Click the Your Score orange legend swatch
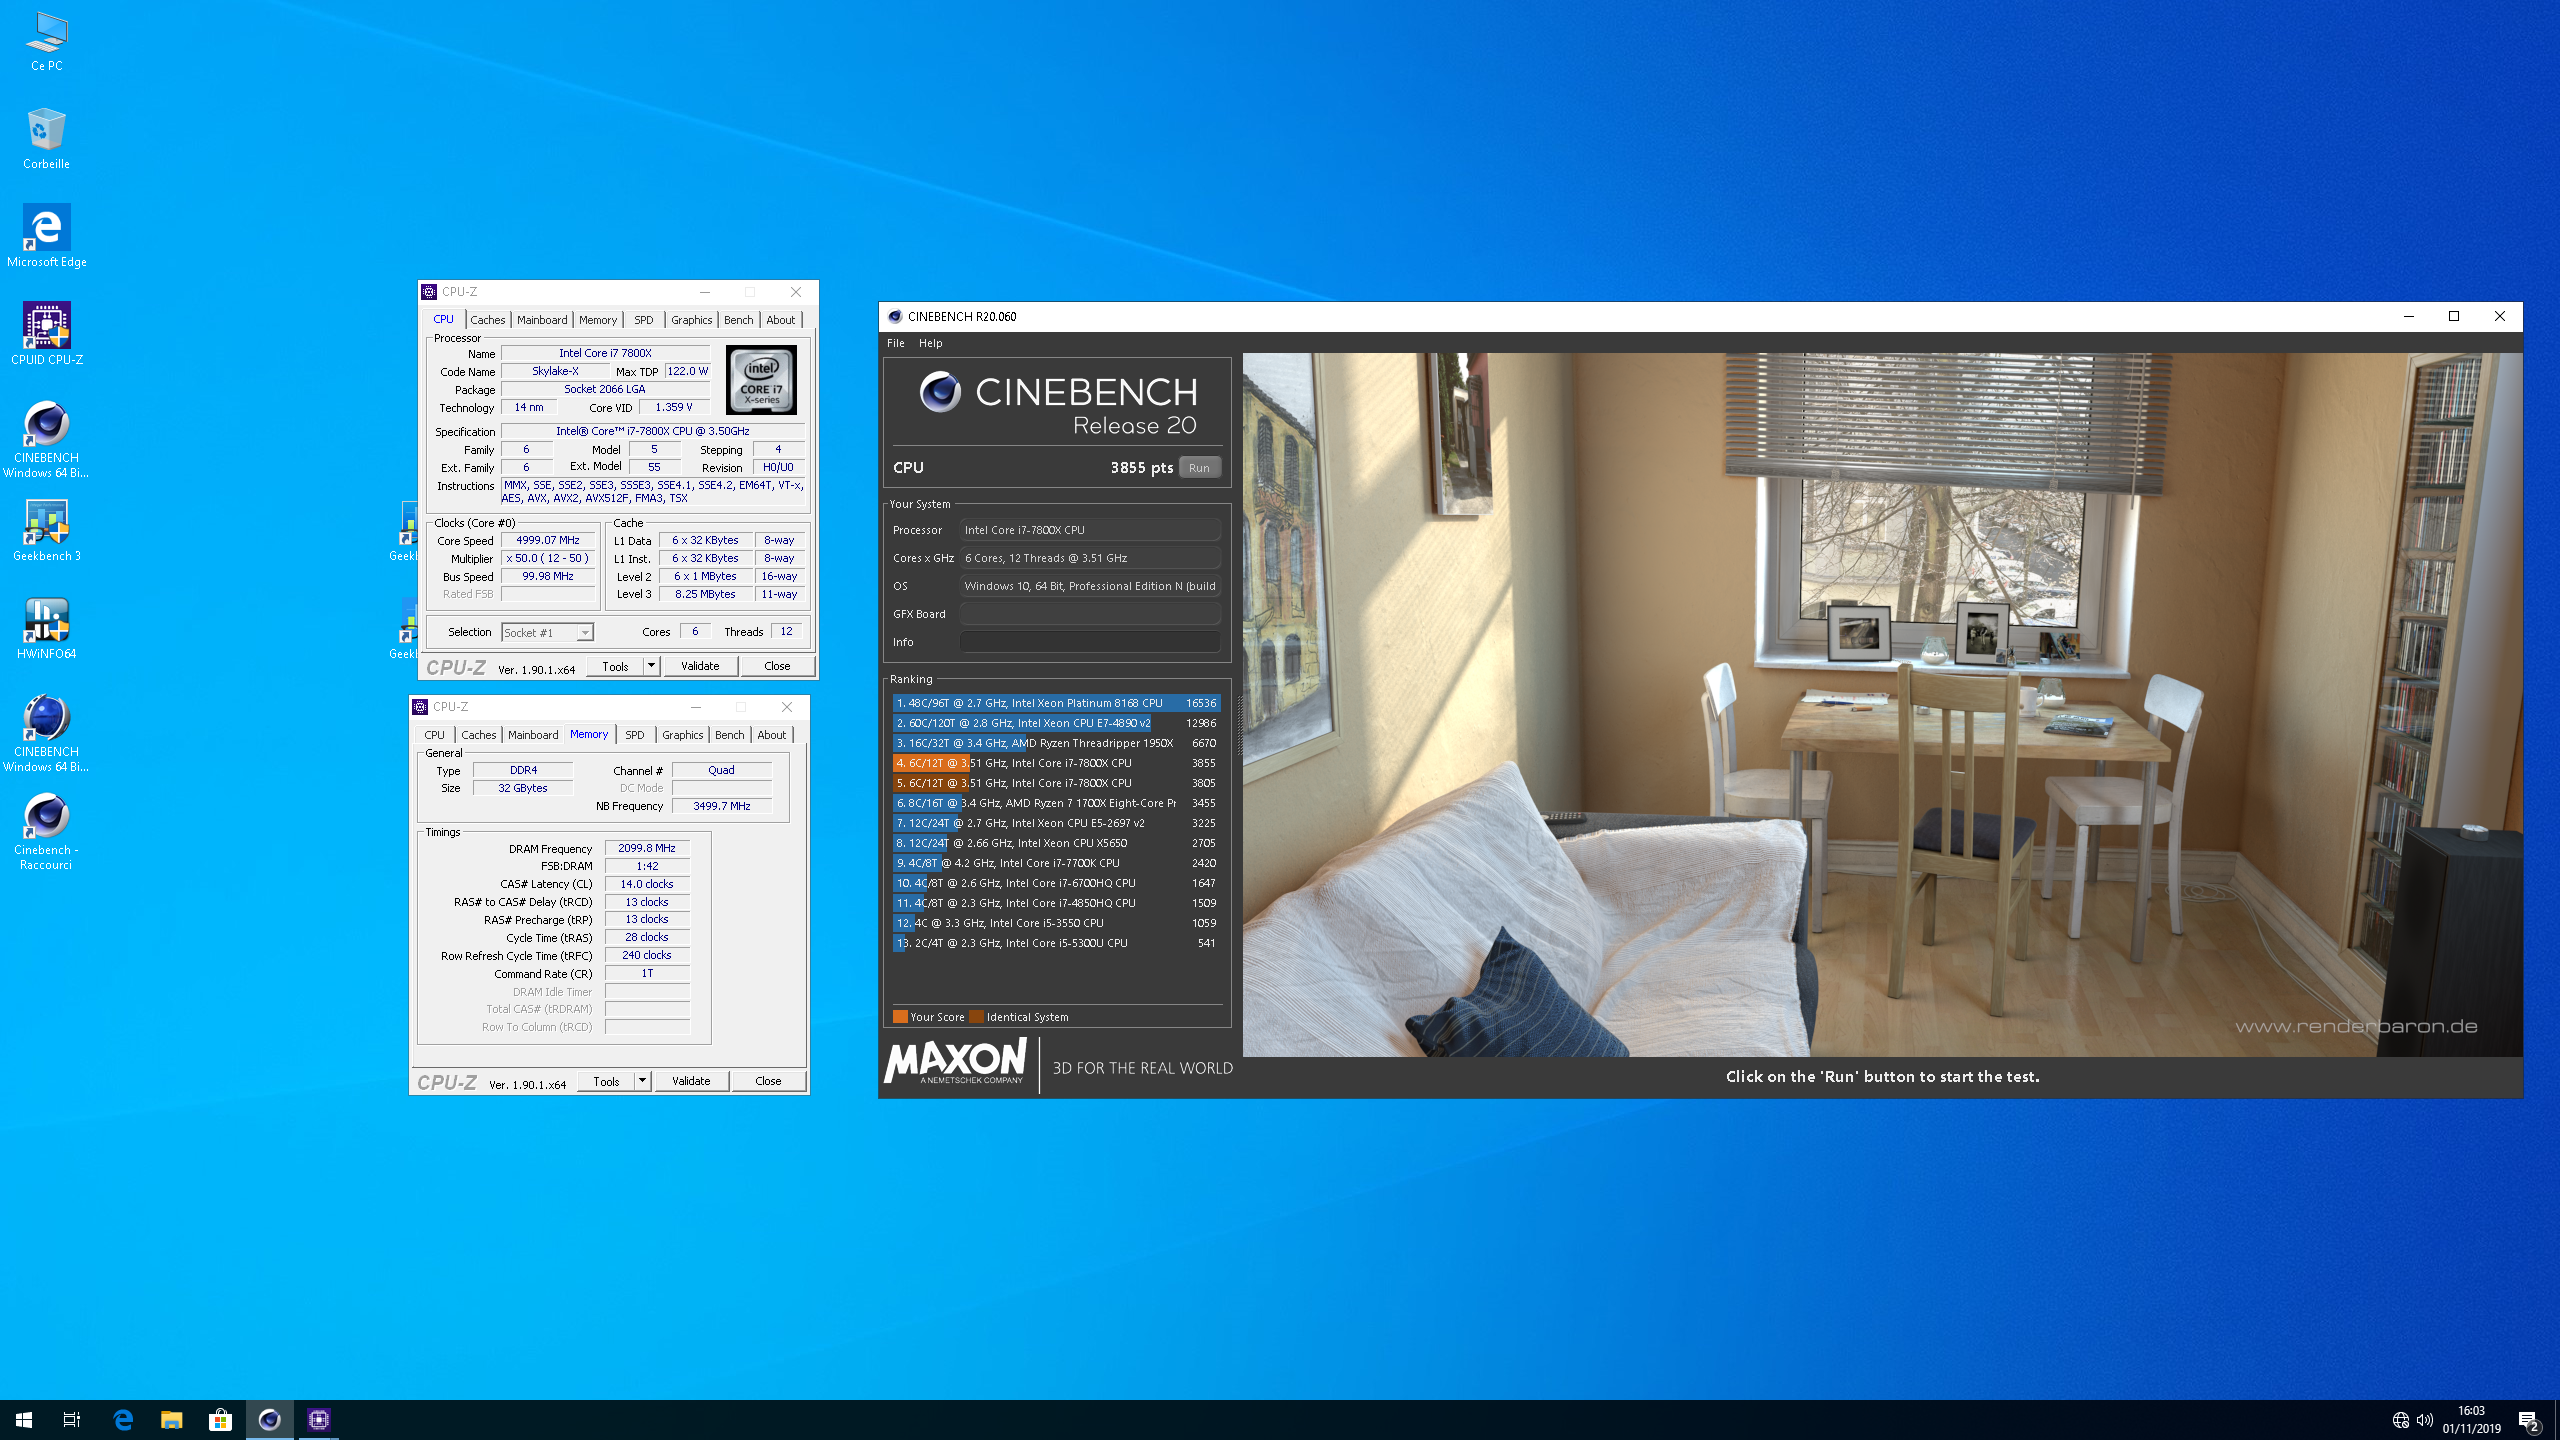Viewport: 2560px width, 1440px height. (x=900, y=1017)
